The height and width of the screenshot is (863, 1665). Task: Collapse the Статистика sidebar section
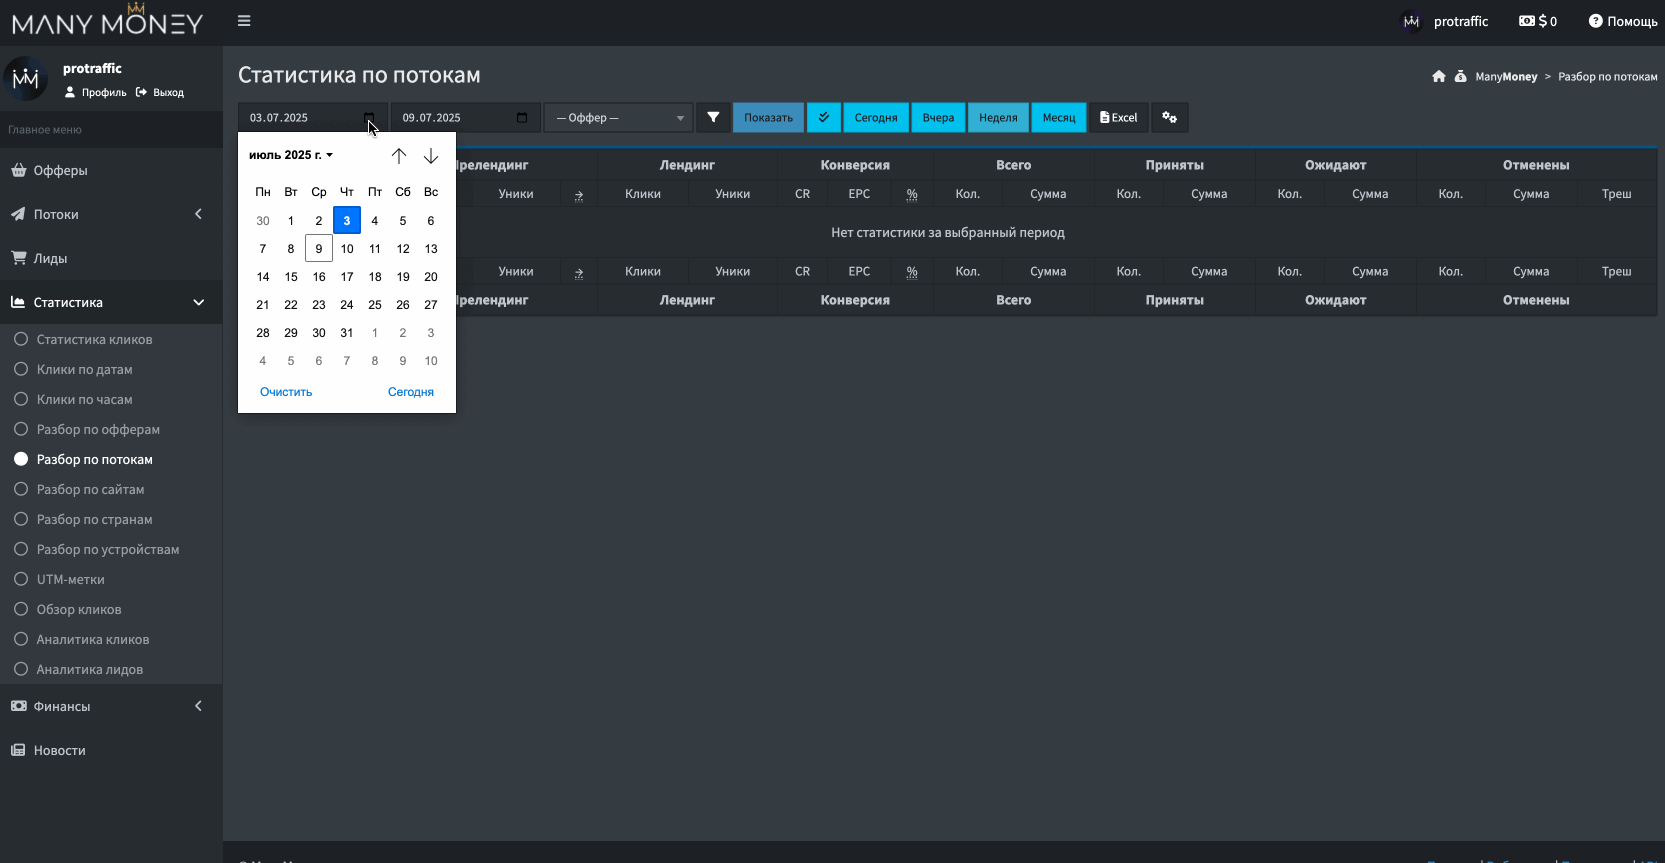pyautogui.click(x=111, y=302)
